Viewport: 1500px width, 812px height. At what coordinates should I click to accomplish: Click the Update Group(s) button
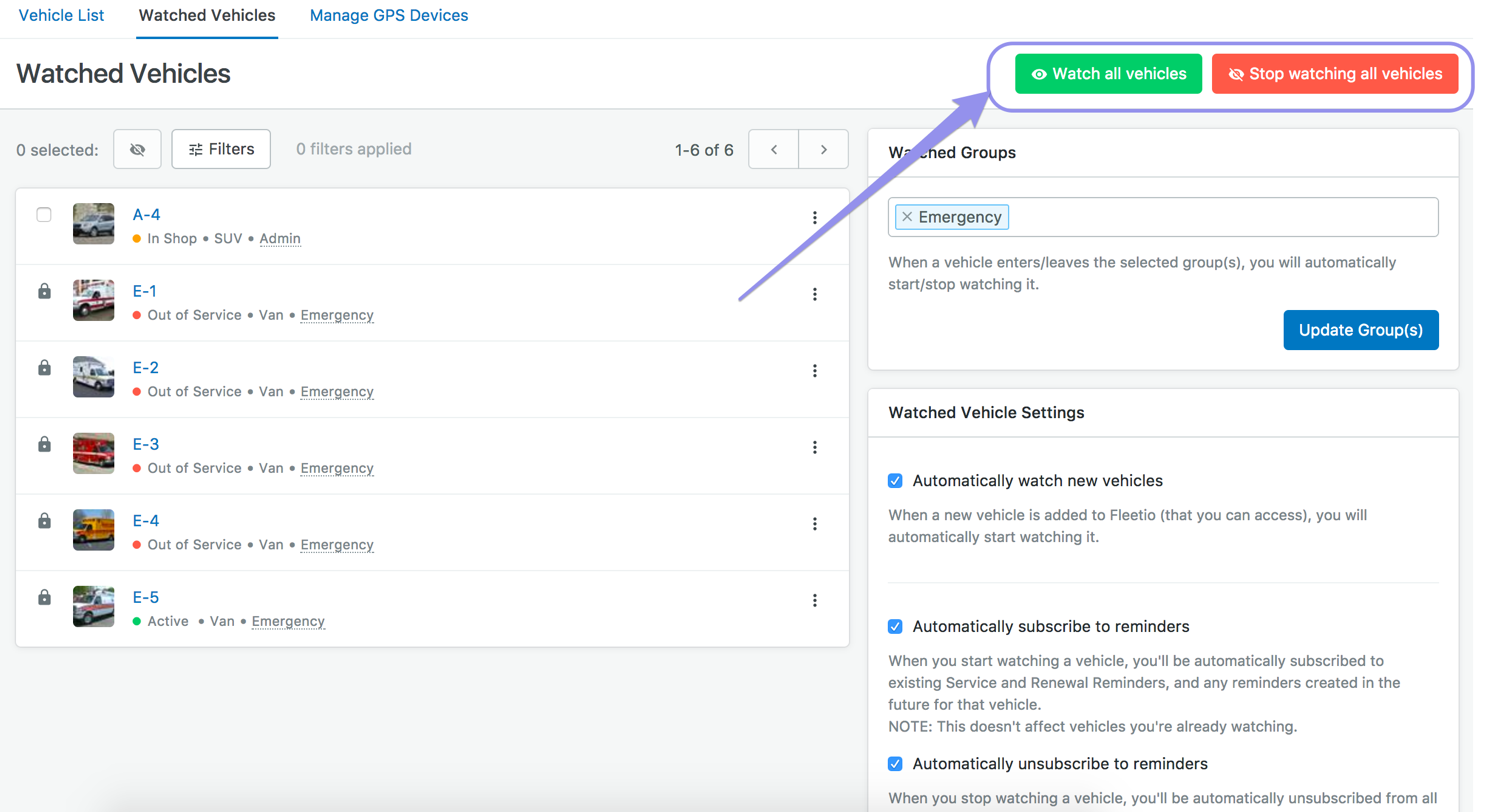pyautogui.click(x=1361, y=330)
